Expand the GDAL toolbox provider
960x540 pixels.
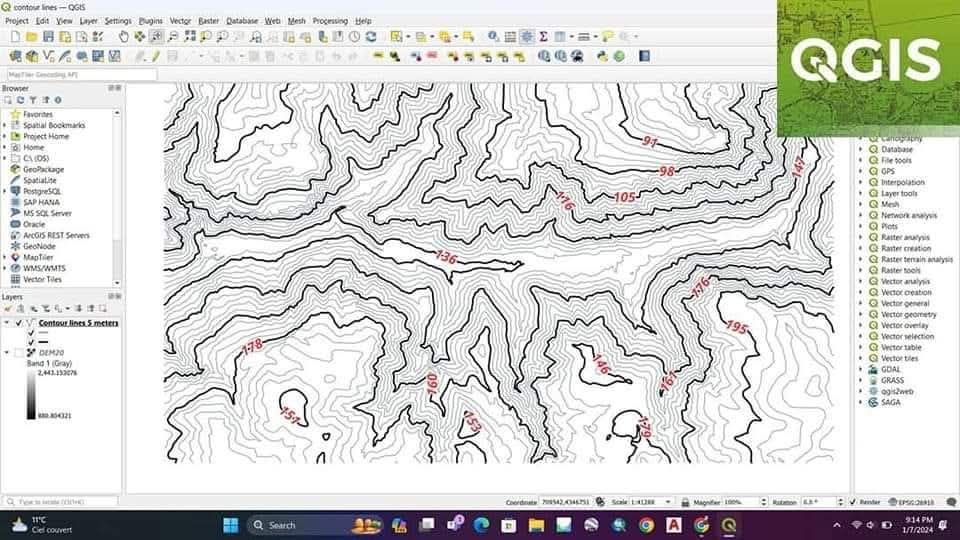click(x=861, y=370)
